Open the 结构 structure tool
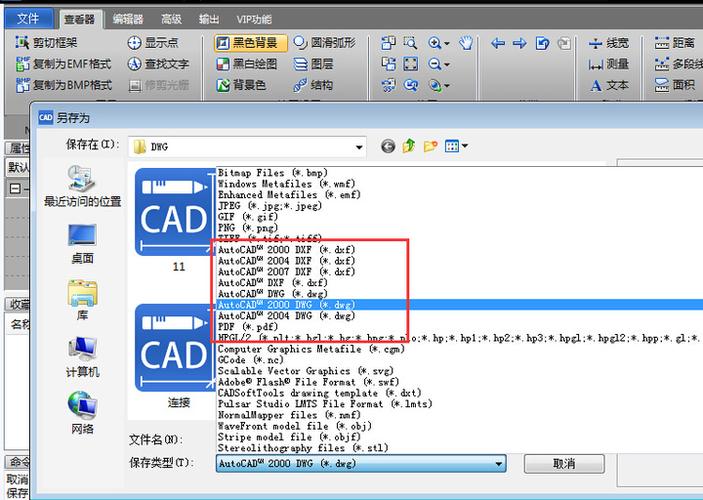Viewport: 703px width, 500px height. pos(313,85)
